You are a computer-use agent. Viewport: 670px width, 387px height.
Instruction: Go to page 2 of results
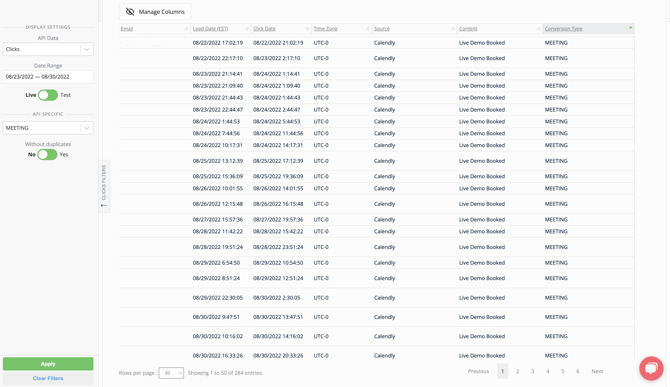[517, 371]
